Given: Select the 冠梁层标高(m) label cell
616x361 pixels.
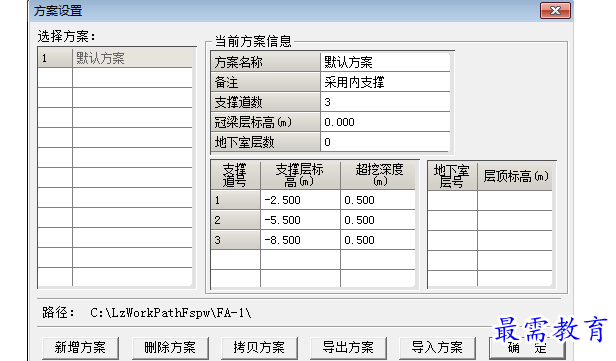Looking at the screenshot, I should point(266,122).
